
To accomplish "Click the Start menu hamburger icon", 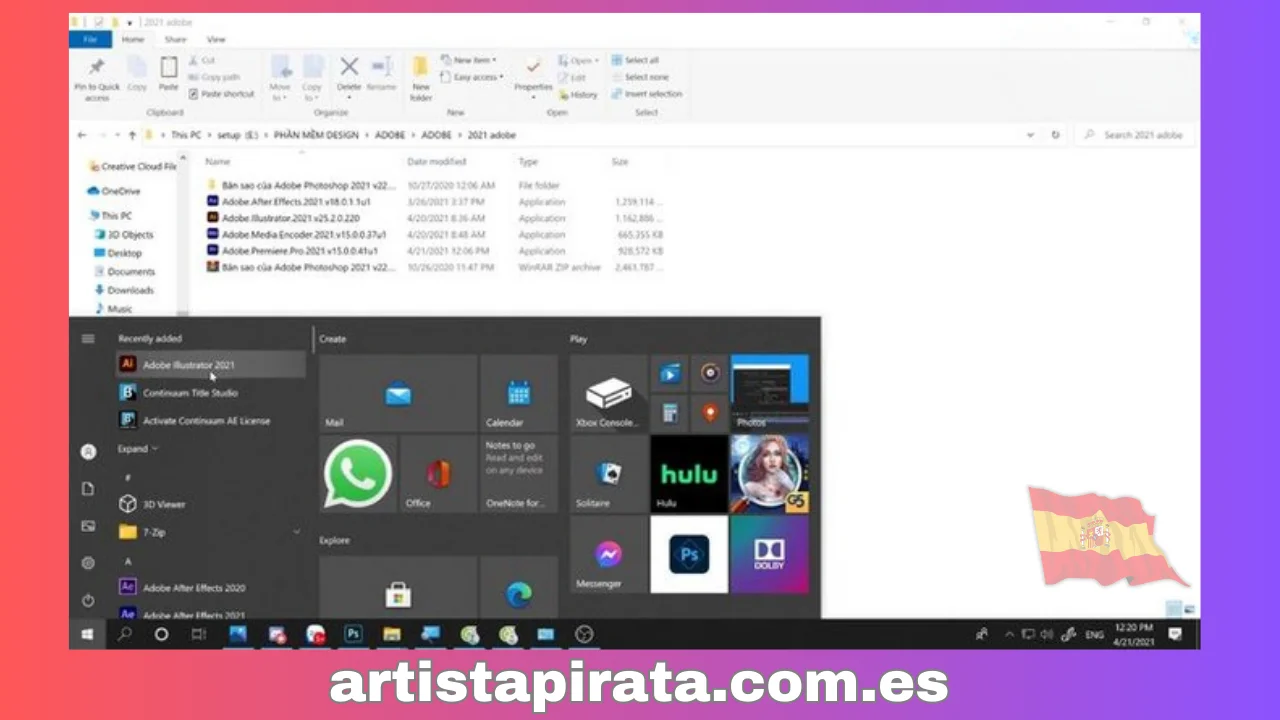I will click(x=88, y=339).
